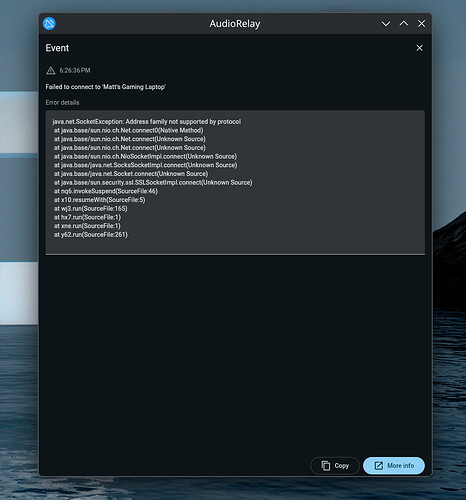Maximize AudioRelay with up chevron
The height and width of the screenshot is (500, 466).
[x=404, y=23]
